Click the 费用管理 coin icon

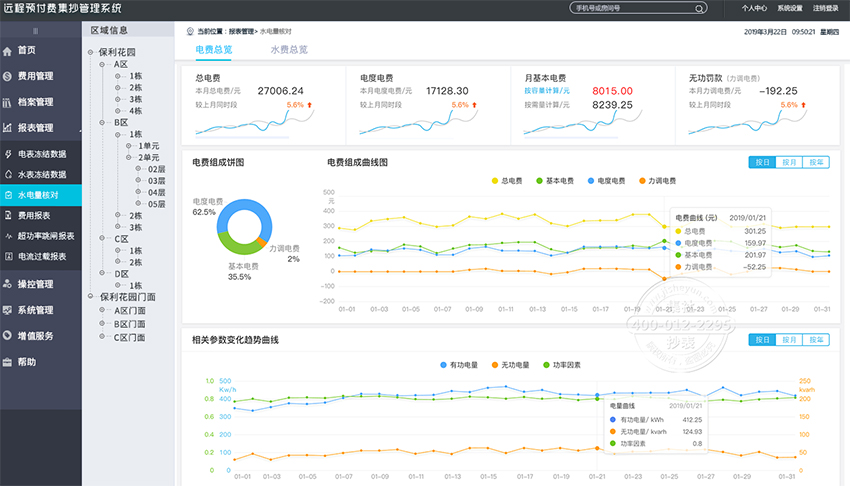pos(8,76)
